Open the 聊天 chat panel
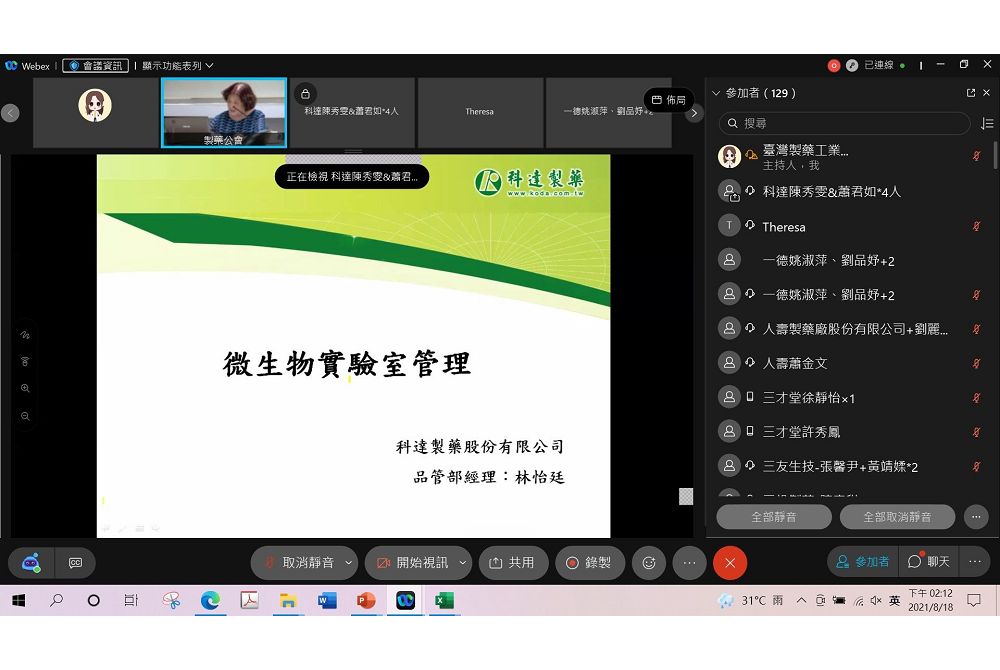Screen dimensions: 1000x670 tap(929, 562)
